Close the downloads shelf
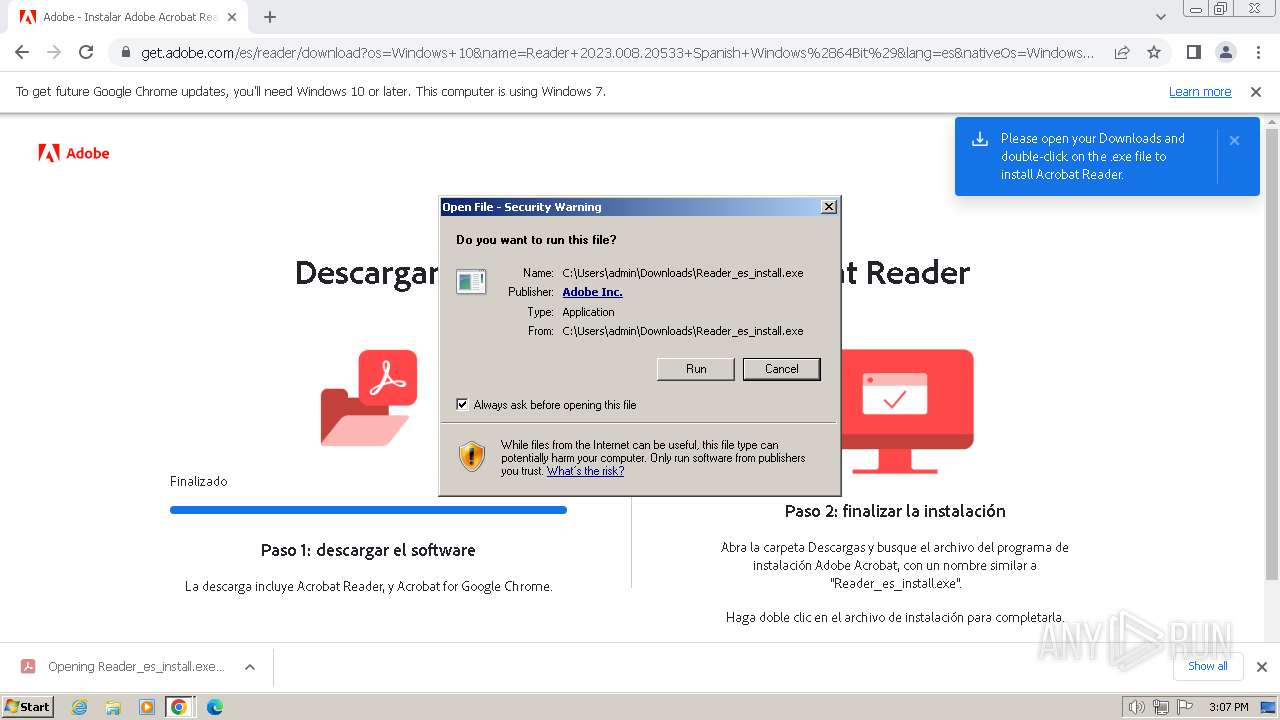Screen dimensions: 1280x720 click(1262, 667)
